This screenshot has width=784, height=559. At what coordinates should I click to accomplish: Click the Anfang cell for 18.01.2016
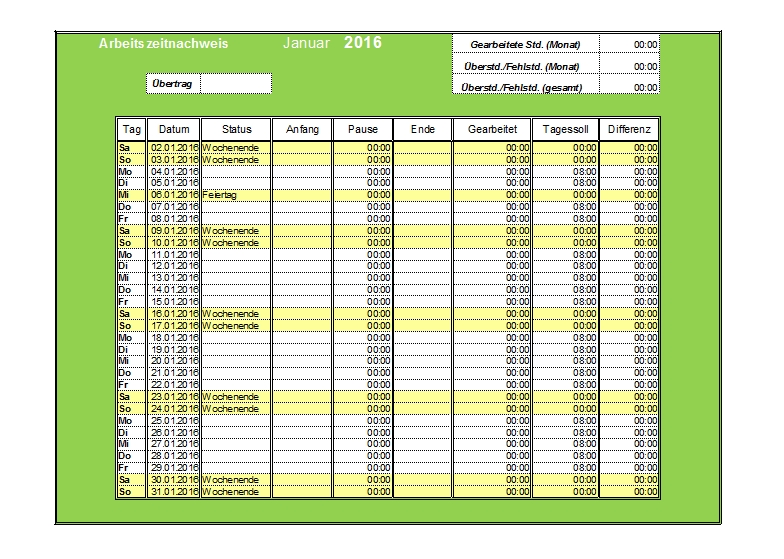pos(302,338)
